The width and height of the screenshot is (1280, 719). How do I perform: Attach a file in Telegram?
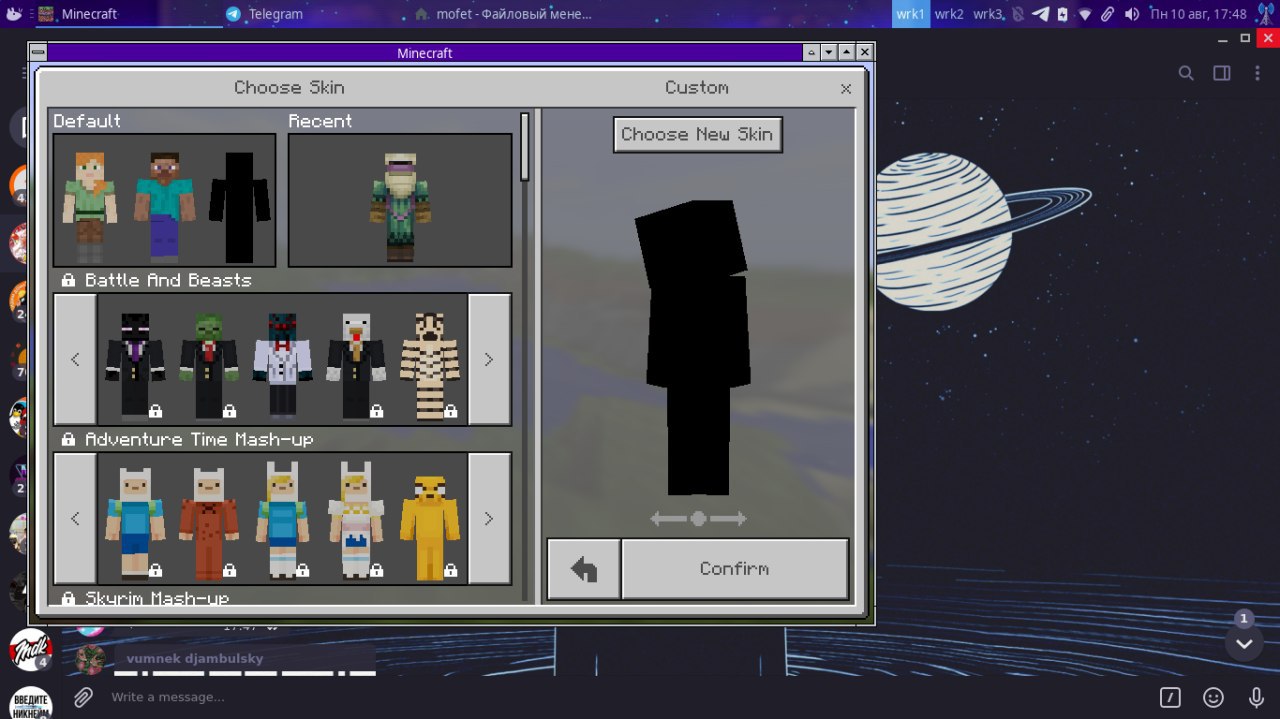[x=84, y=697]
